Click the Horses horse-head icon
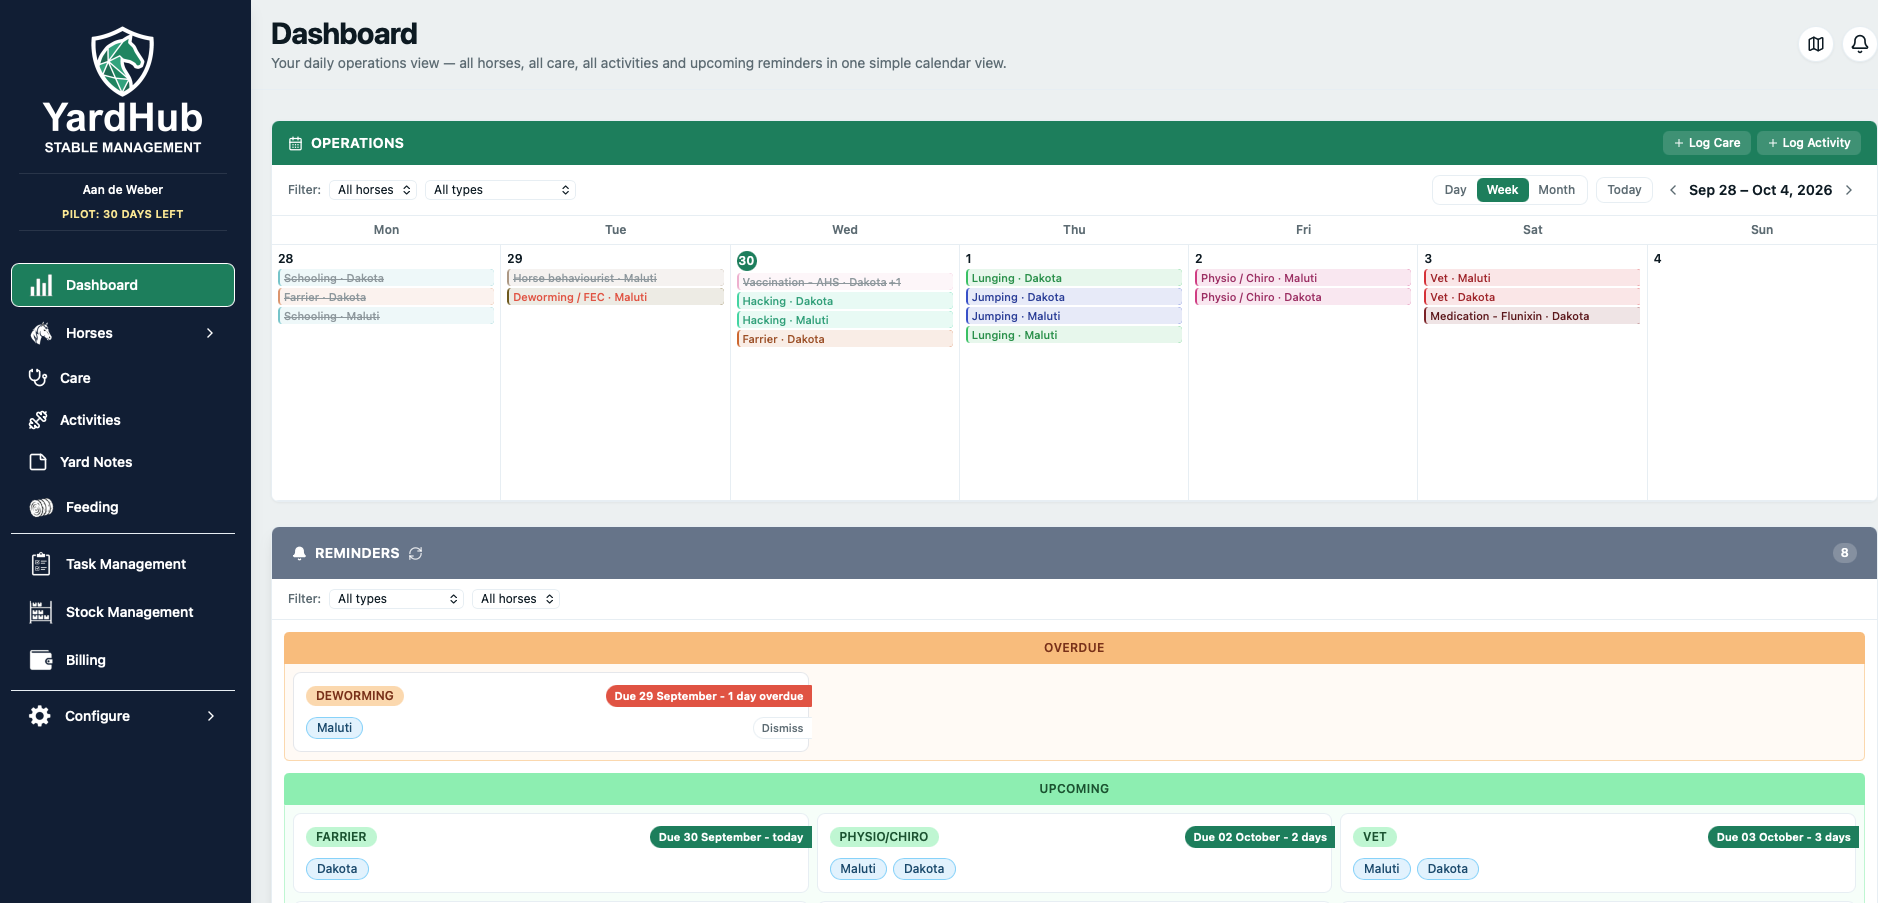The width and height of the screenshot is (1878, 903). (41, 333)
